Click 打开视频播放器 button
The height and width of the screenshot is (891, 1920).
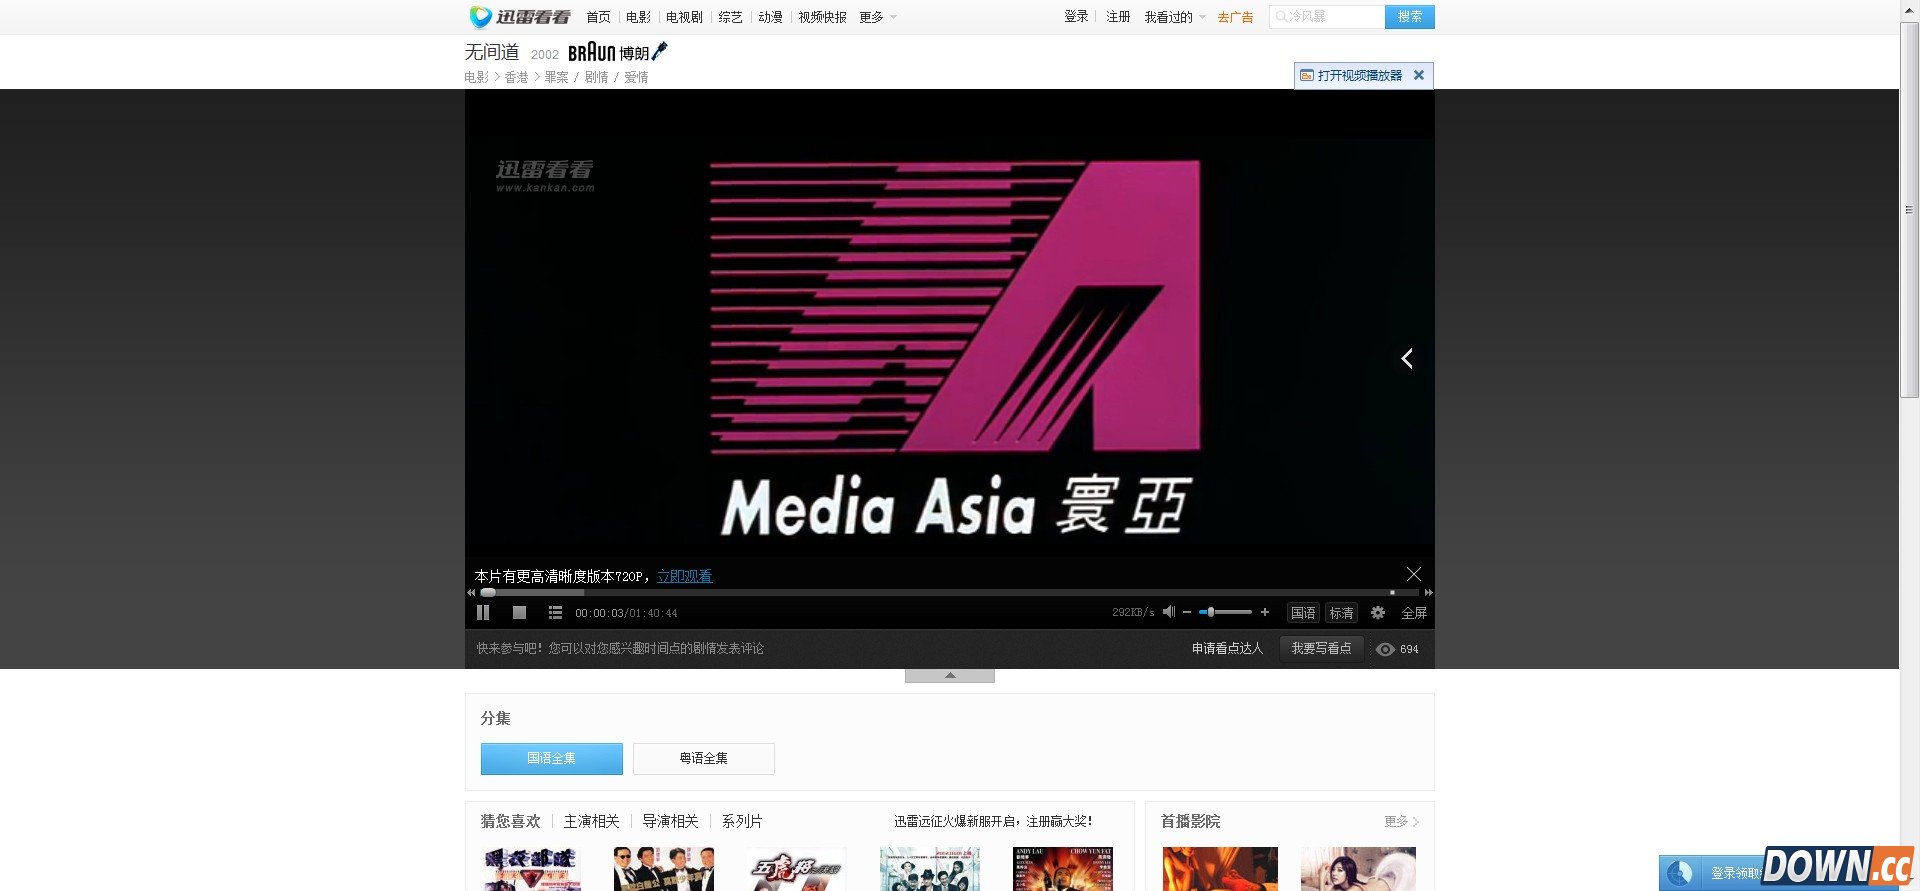coord(1351,75)
